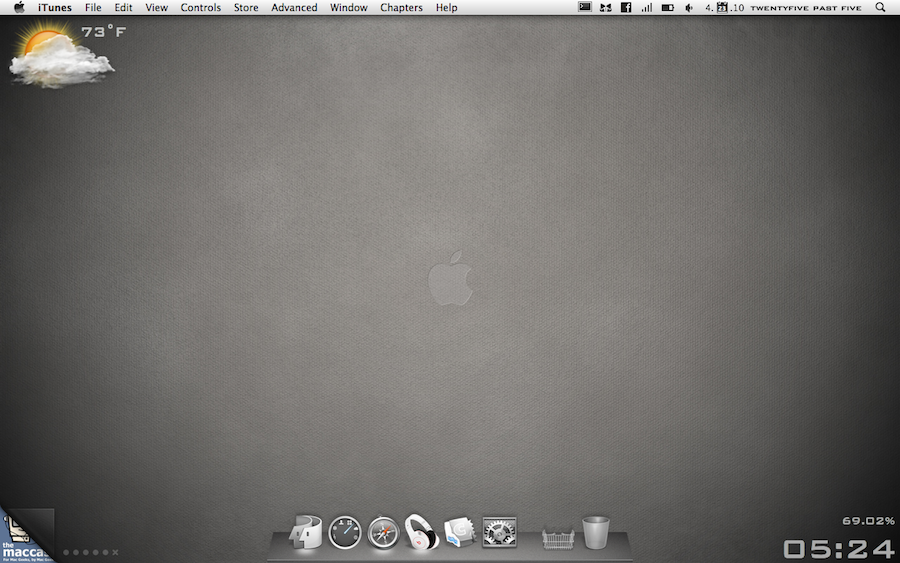
Task: Open the File menu
Action: coord(93,7)
